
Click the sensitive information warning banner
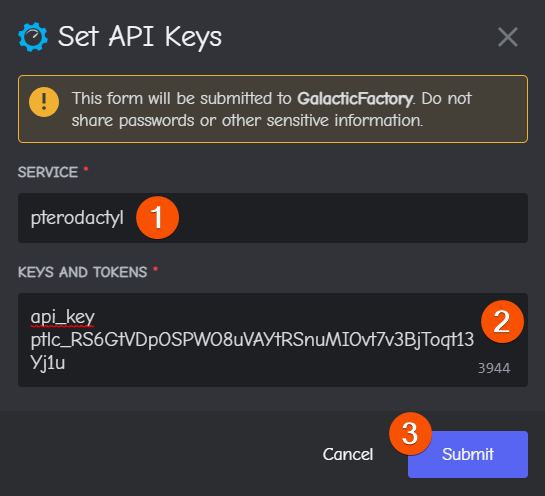point(273,109)
